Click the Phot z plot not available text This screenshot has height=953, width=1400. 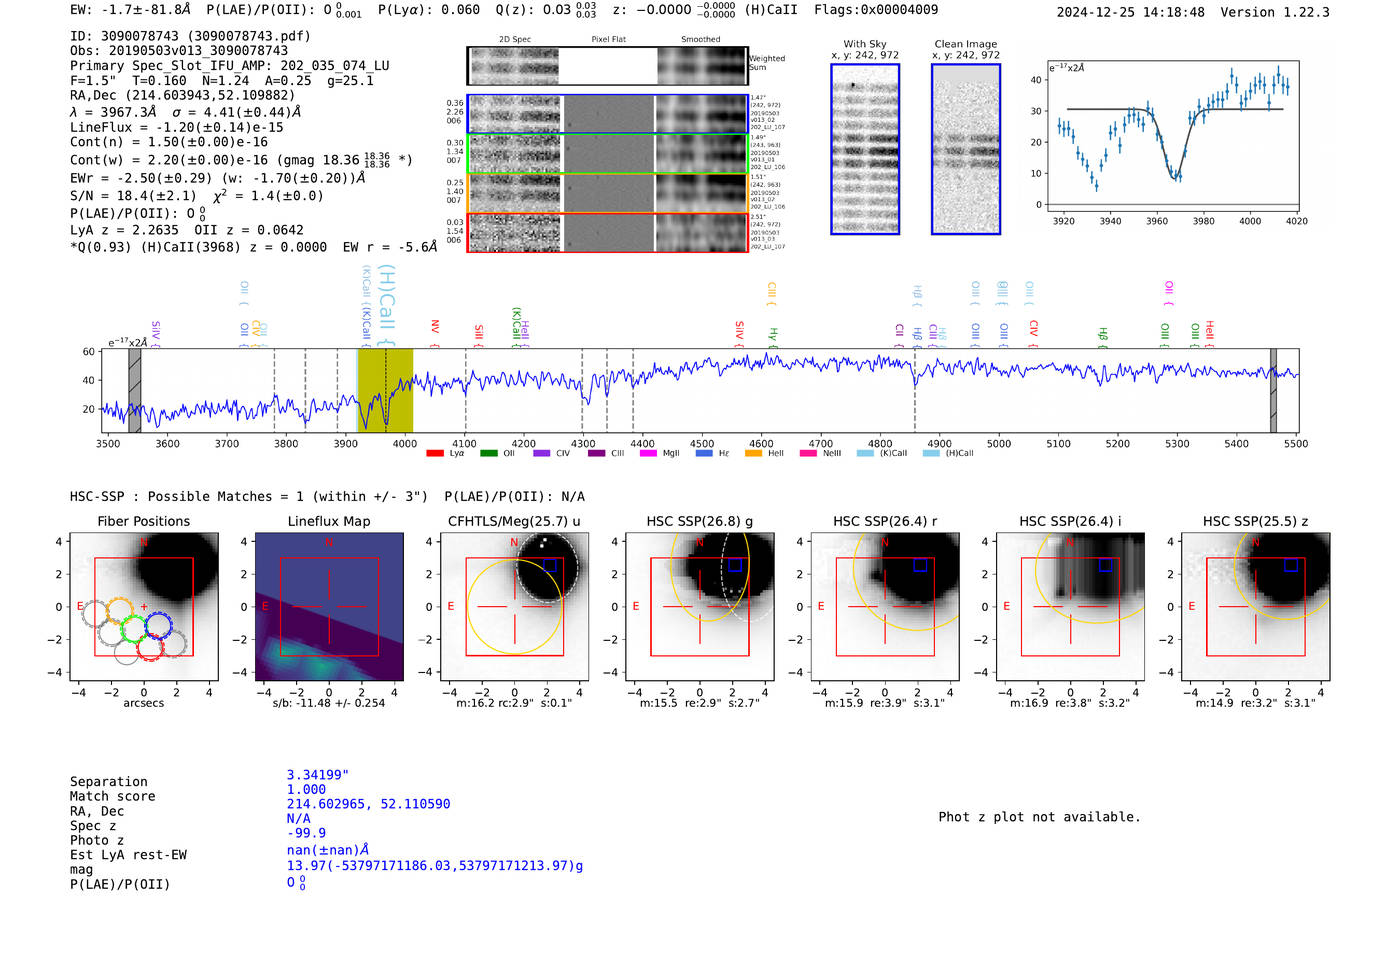(x=1039, y=817)
